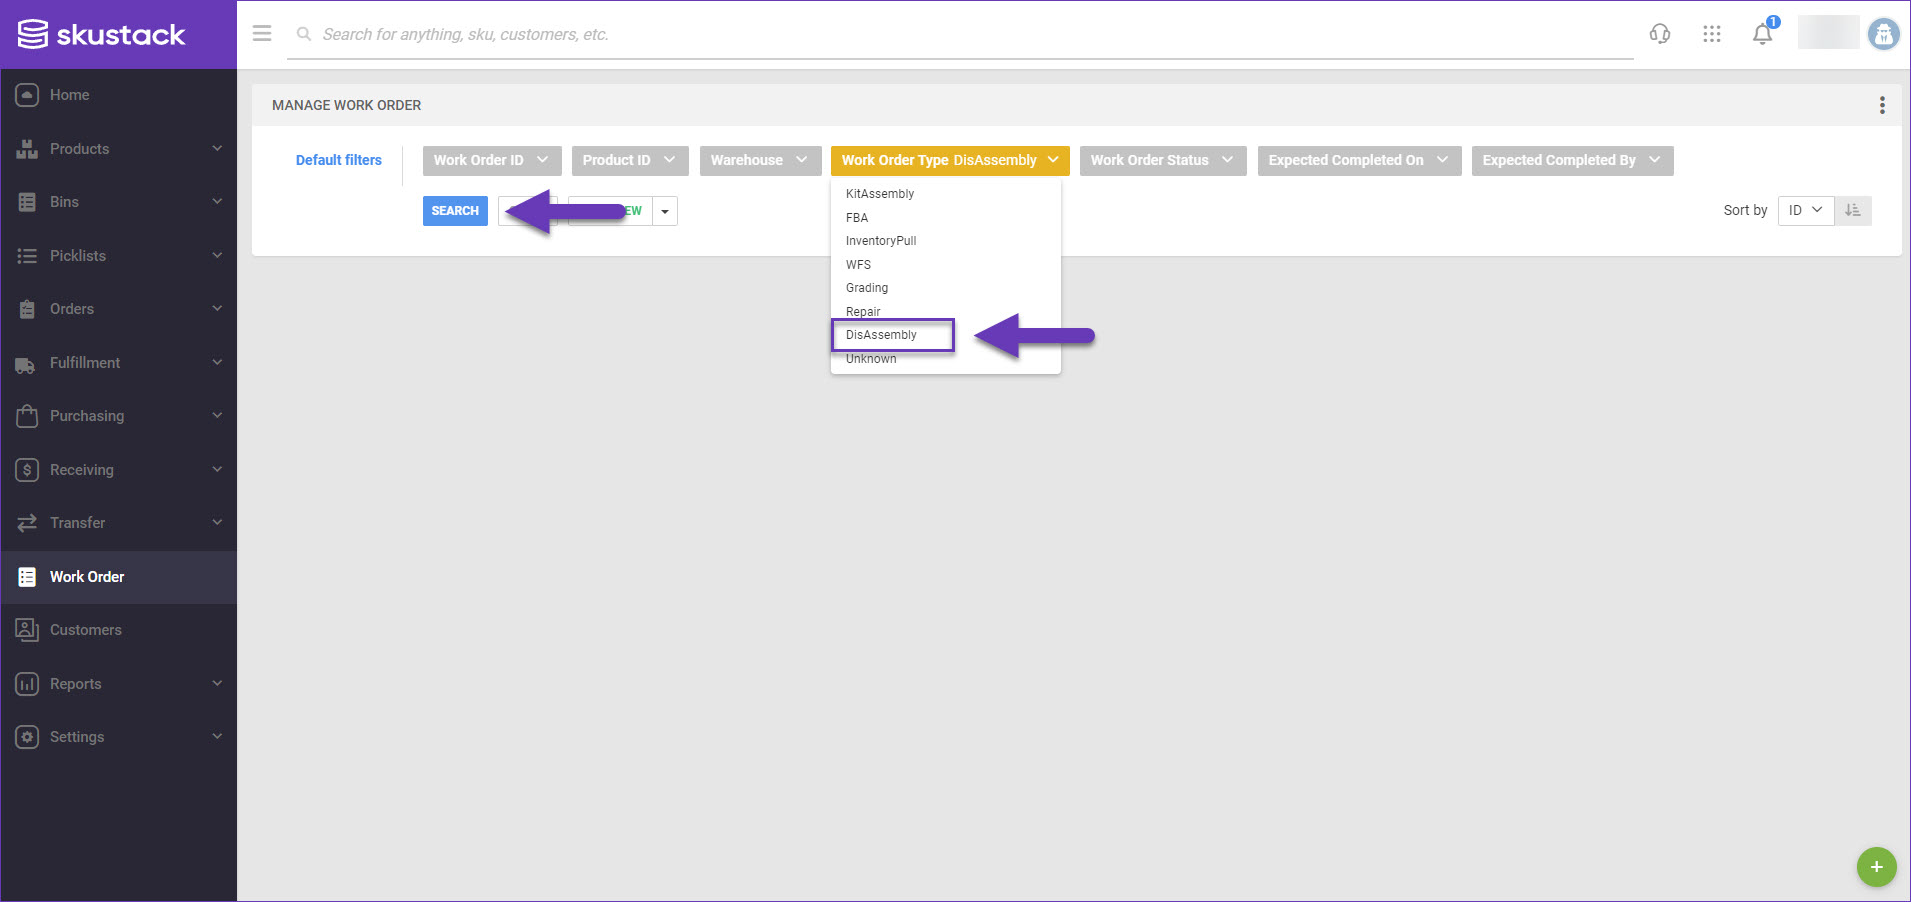Screen dimensions: 1911x902
Task: Open the three-dot options menu
Action: (1882, 105)
